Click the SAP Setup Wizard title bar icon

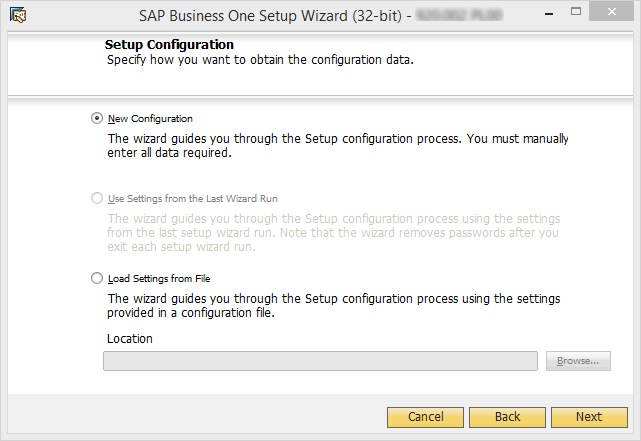coord(18,16)
